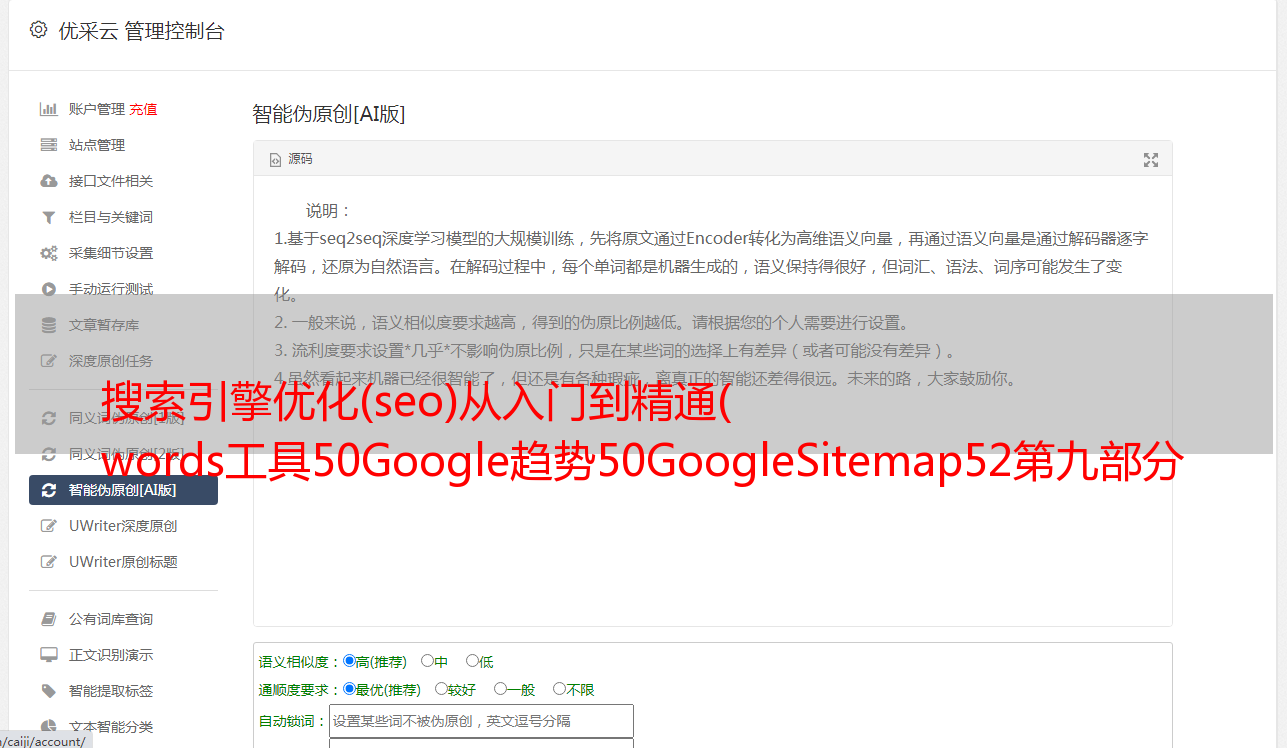Click the gear icon beside 优采云 管理控制台
Image resolution: width=1287 pixels, height=748 pixels.
click(x=38, y=30)
